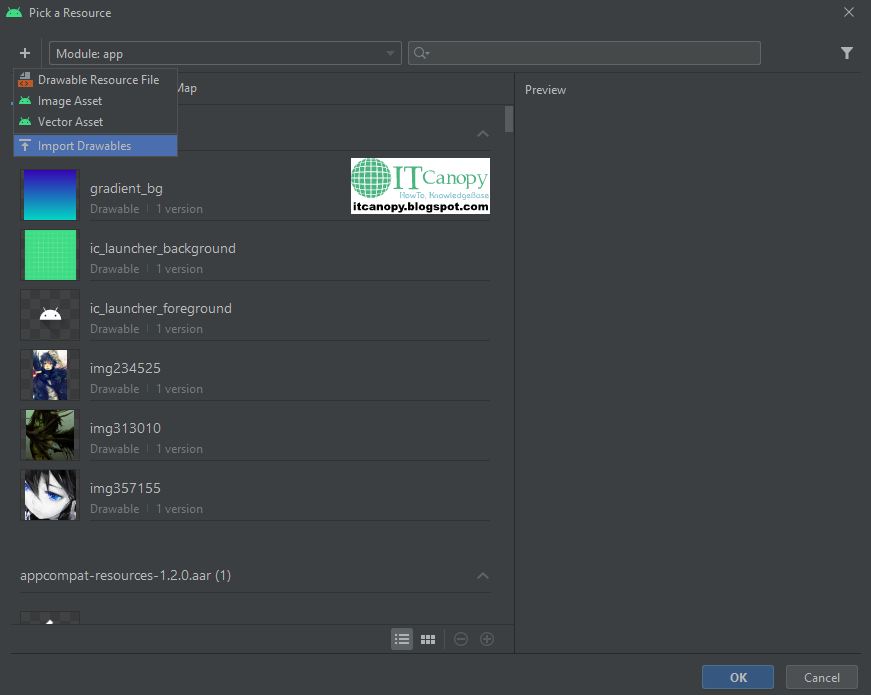Click Cancel to dismiss the dialog
The image size is (871, 695).
point(821,677)
